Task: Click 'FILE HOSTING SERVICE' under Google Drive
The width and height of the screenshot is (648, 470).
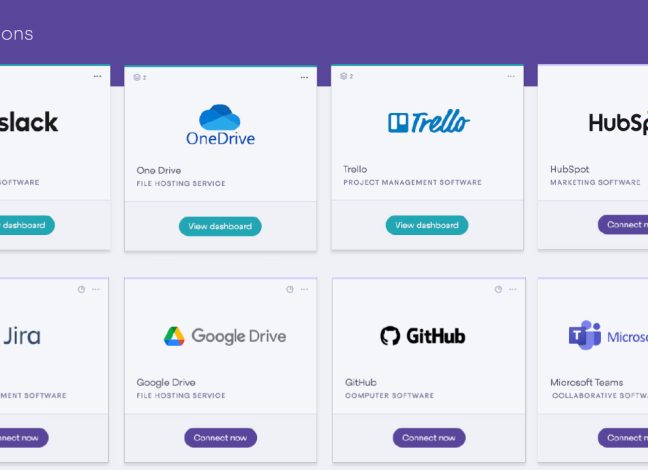Action: [x=181, y=396]
